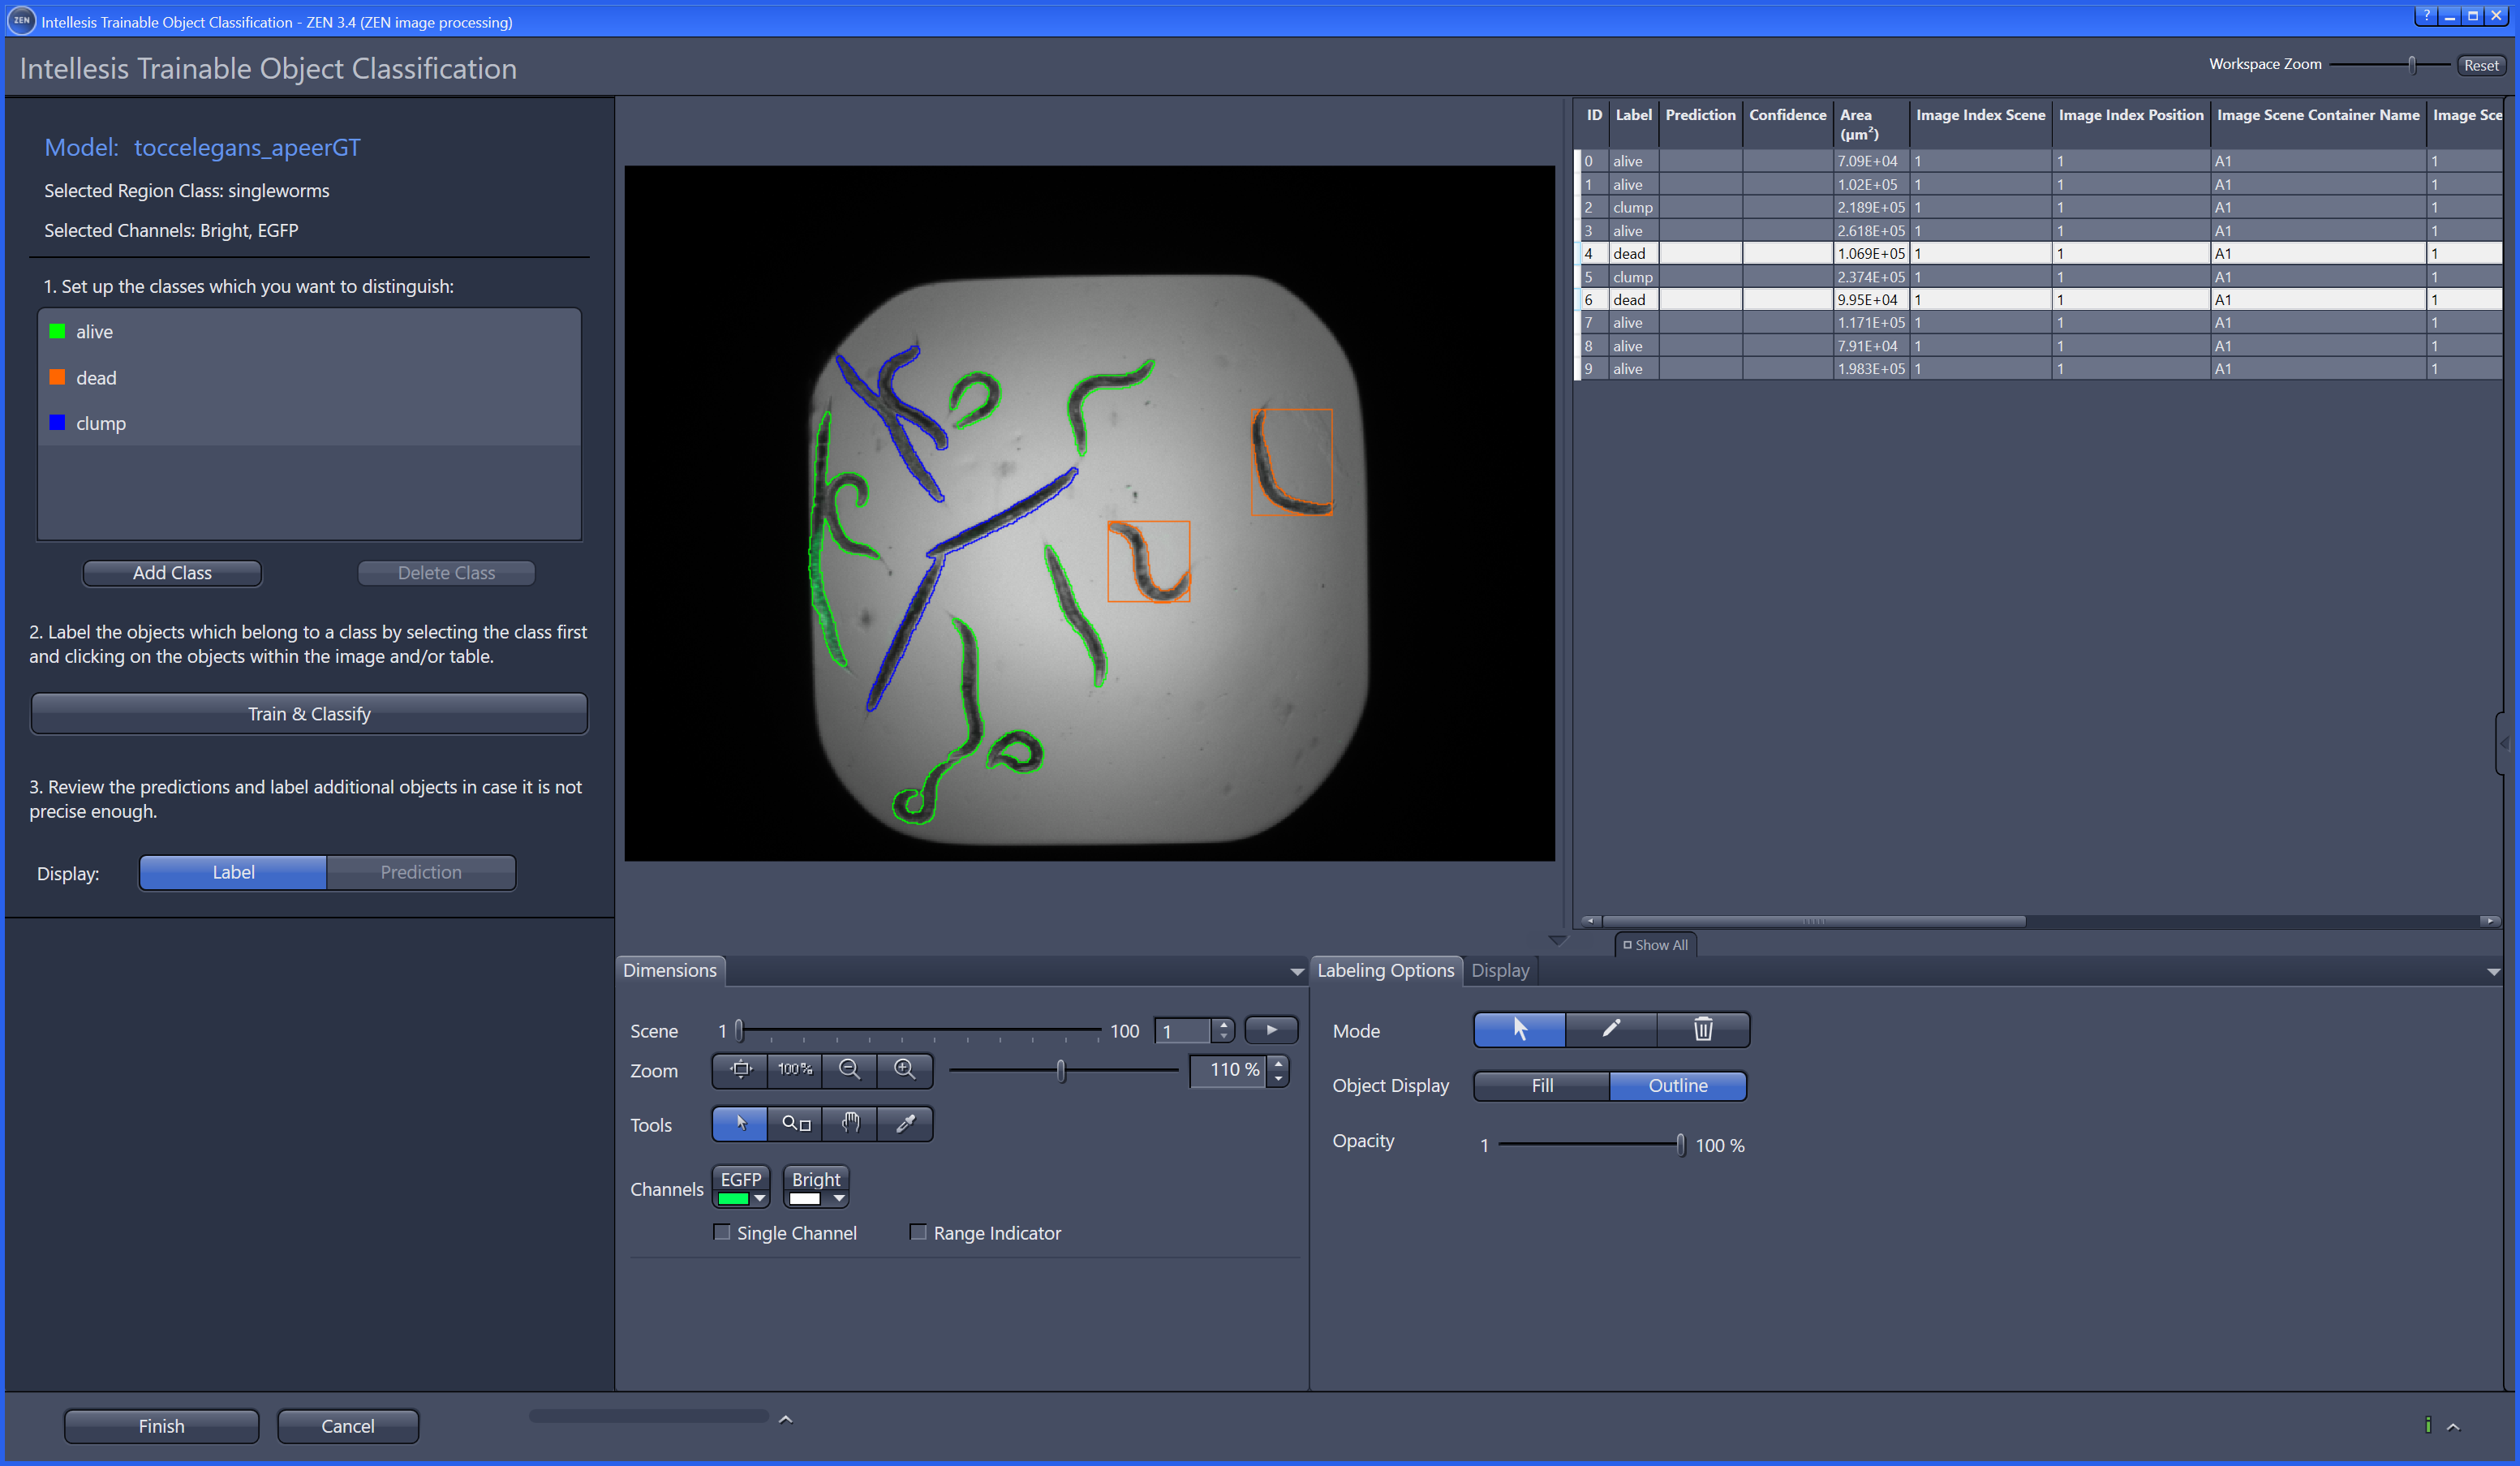Switch to the Display tab
This screenshot has height=1466, width=2520.
[1499, 970]
